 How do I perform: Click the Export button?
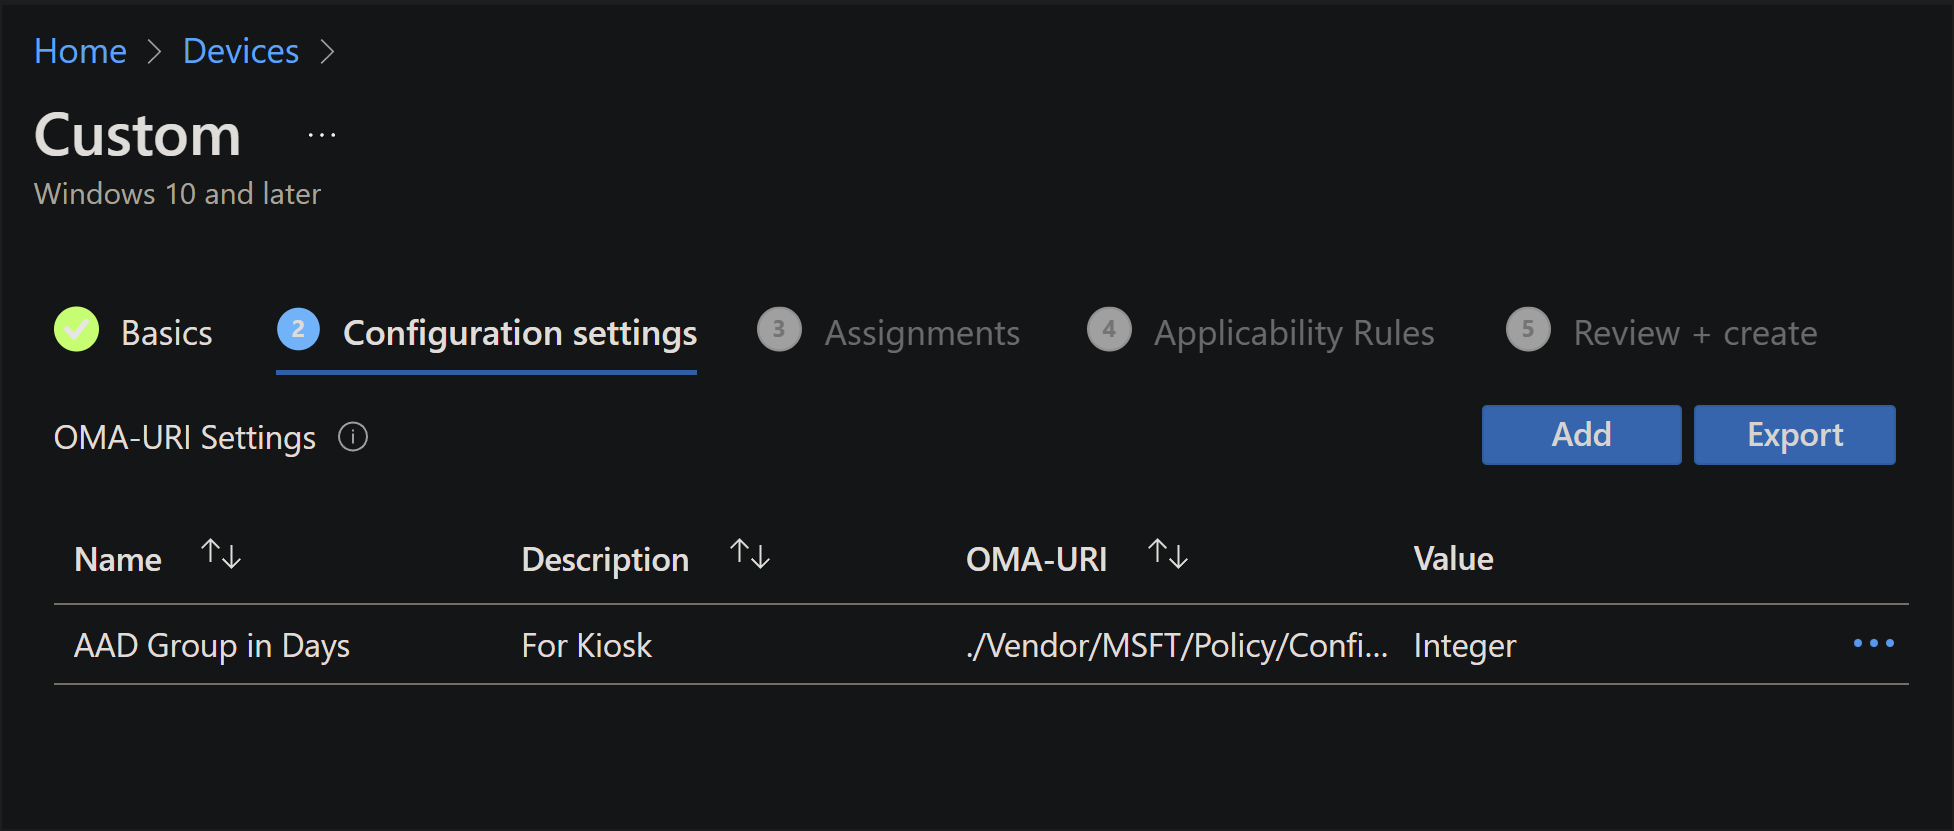click(1794, 435)
